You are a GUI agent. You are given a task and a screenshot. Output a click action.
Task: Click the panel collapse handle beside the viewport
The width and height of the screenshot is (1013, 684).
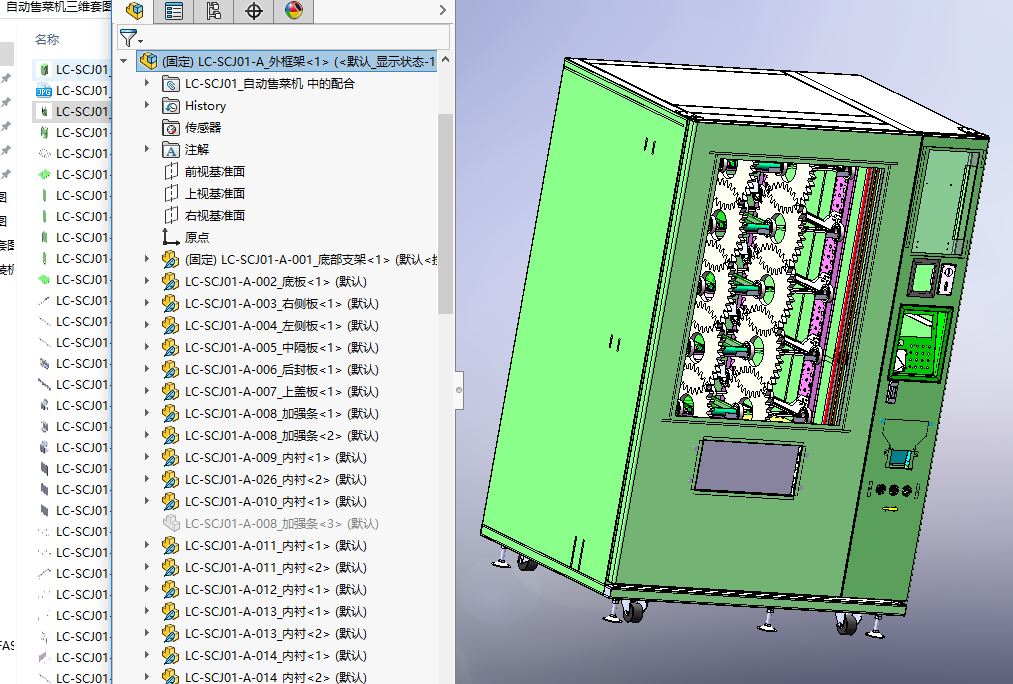459,390
